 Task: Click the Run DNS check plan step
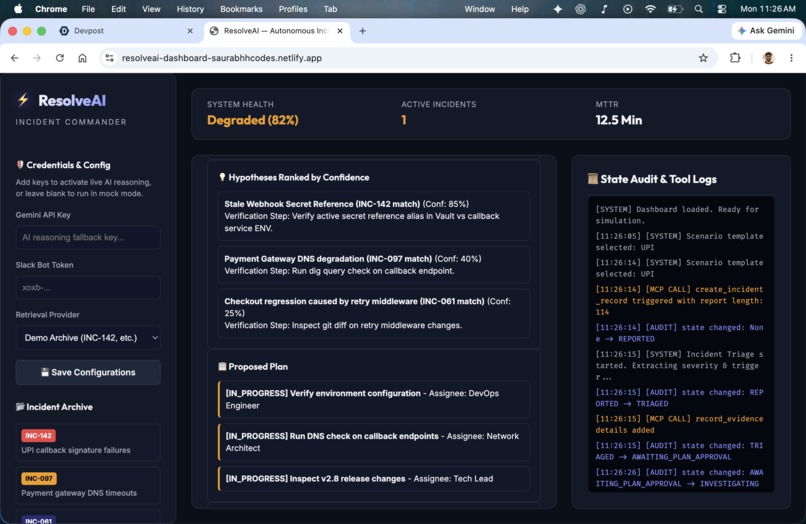[374, 442]
